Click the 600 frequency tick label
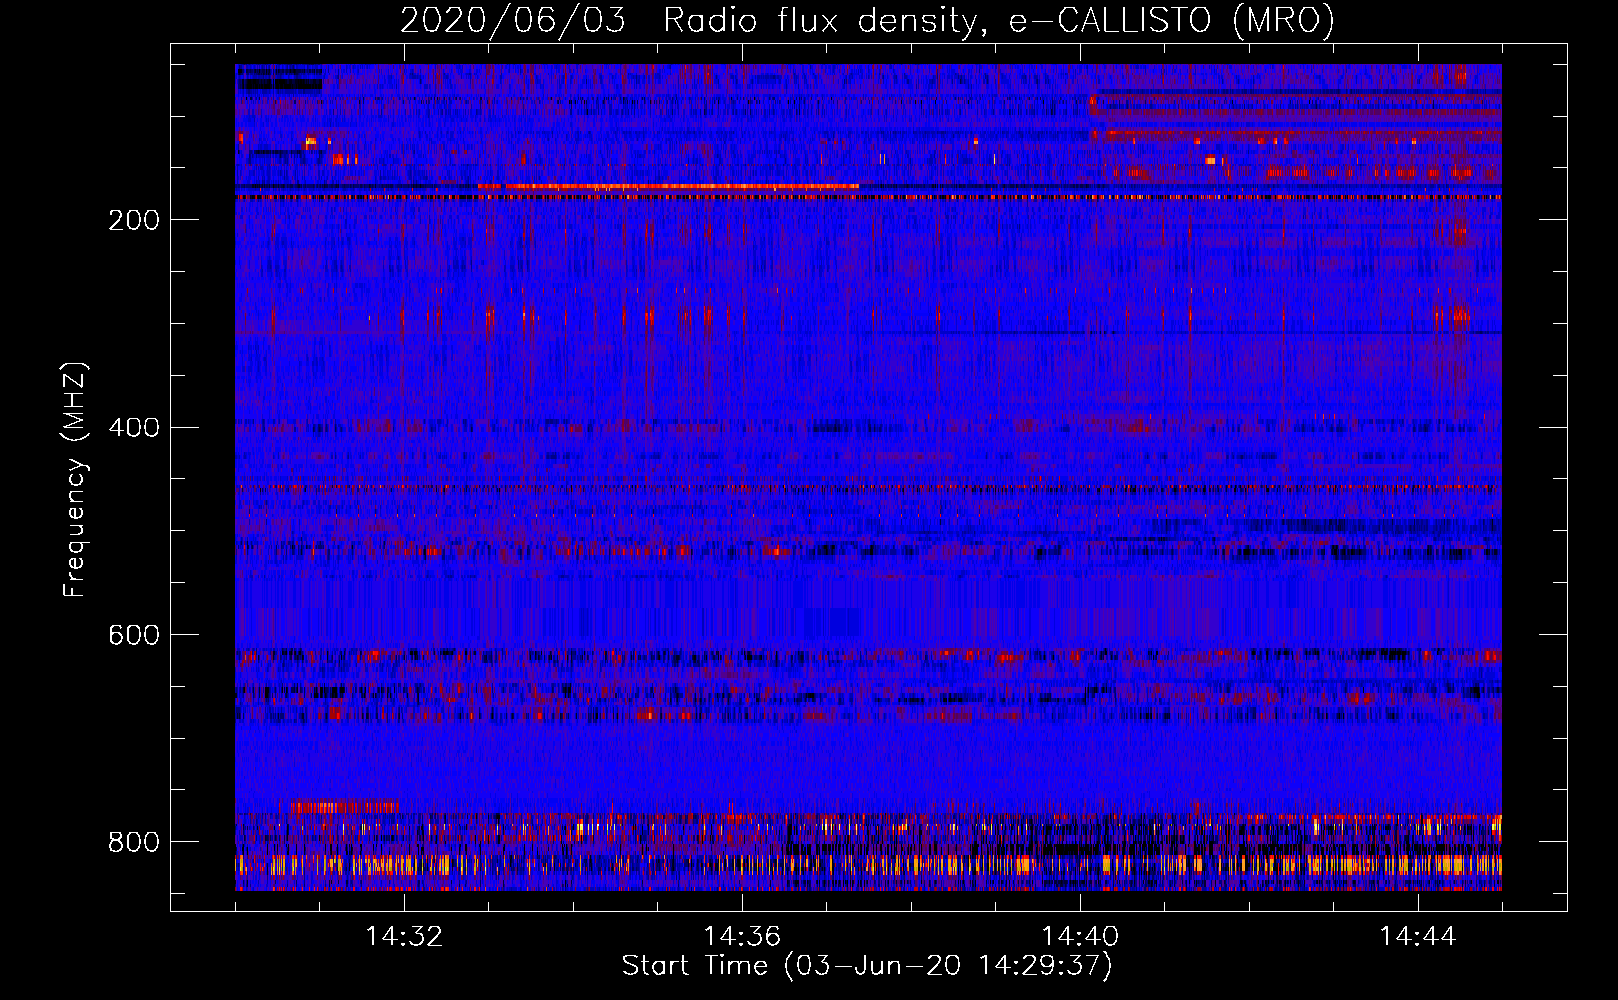Viewport: 1618px width, 1000px height. tap(134, 636)
